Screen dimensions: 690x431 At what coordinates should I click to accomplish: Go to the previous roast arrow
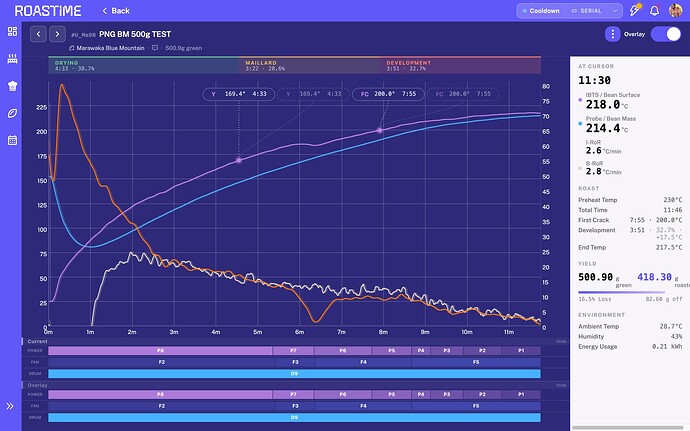click(38, 34)
